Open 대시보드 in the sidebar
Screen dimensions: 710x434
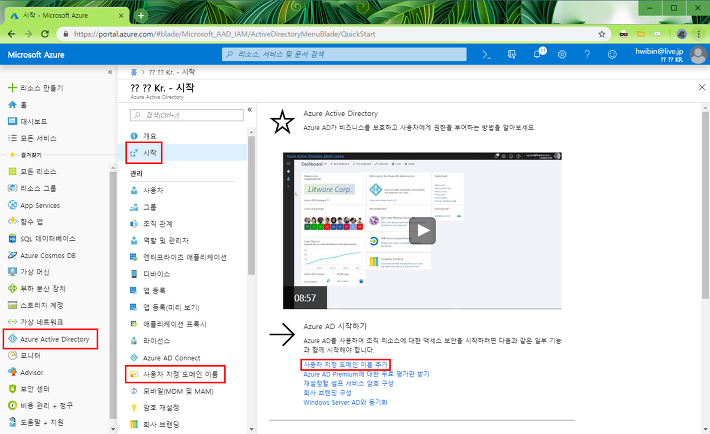tap(28, 121)
